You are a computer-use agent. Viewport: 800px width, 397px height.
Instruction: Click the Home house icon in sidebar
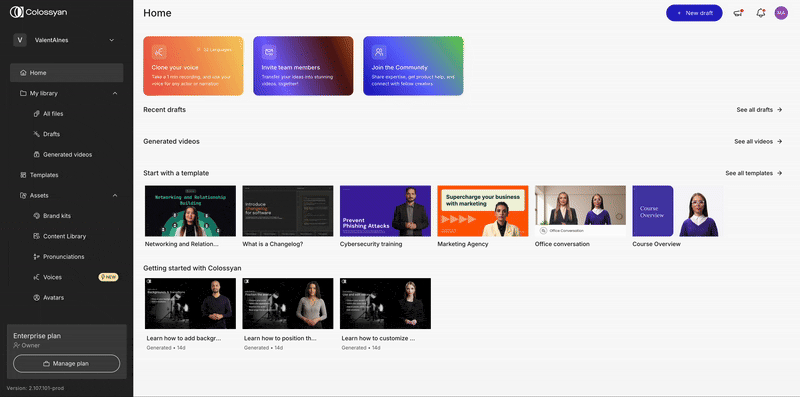[x=23, y=73]
